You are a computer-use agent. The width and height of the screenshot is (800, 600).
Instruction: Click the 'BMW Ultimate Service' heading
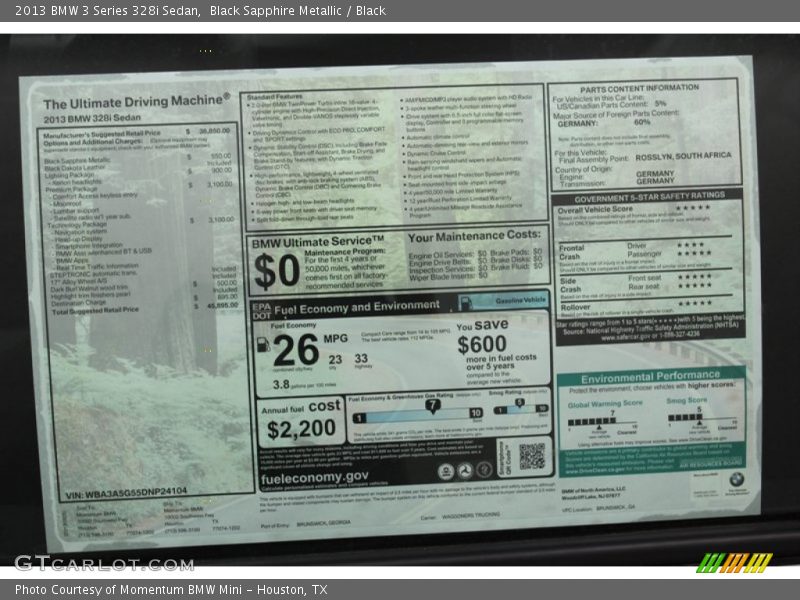tap(318, 241)
